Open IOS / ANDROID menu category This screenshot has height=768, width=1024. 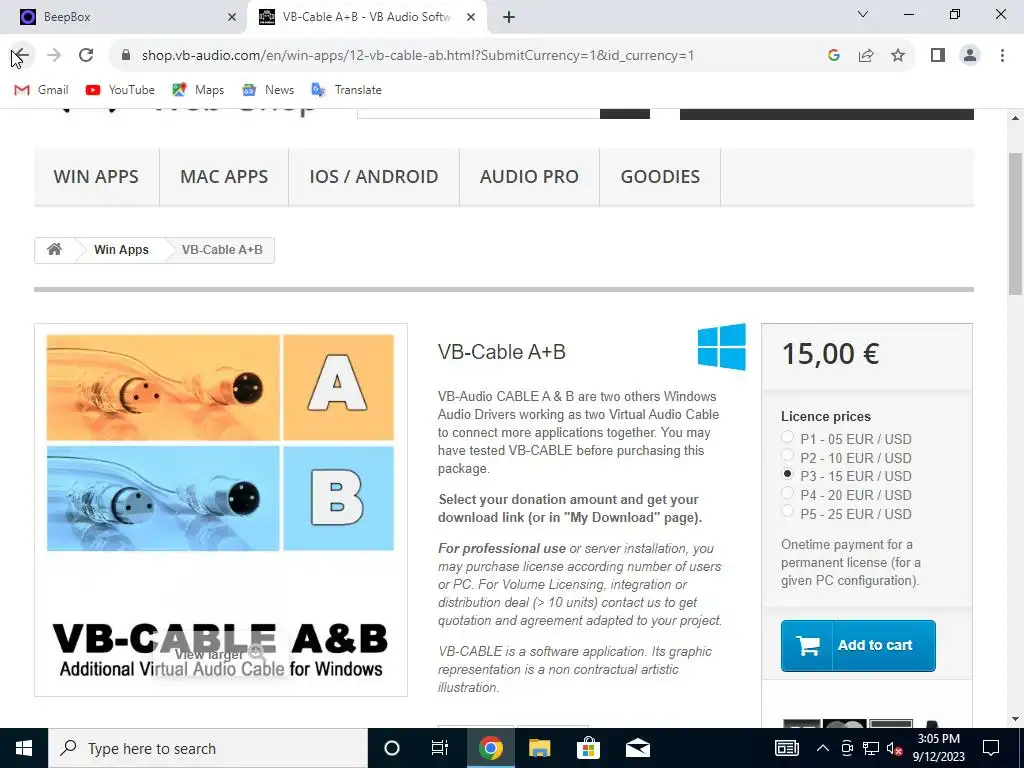pos(374,176)
